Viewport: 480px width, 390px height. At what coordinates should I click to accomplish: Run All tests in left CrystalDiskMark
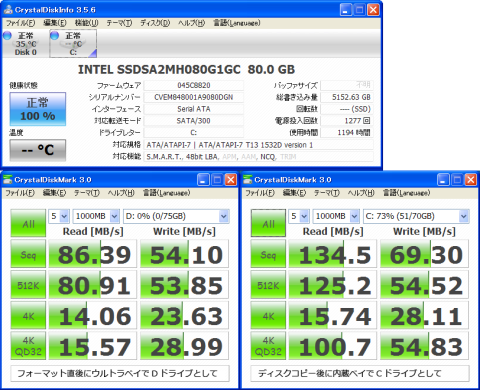[x=28, y=223]
